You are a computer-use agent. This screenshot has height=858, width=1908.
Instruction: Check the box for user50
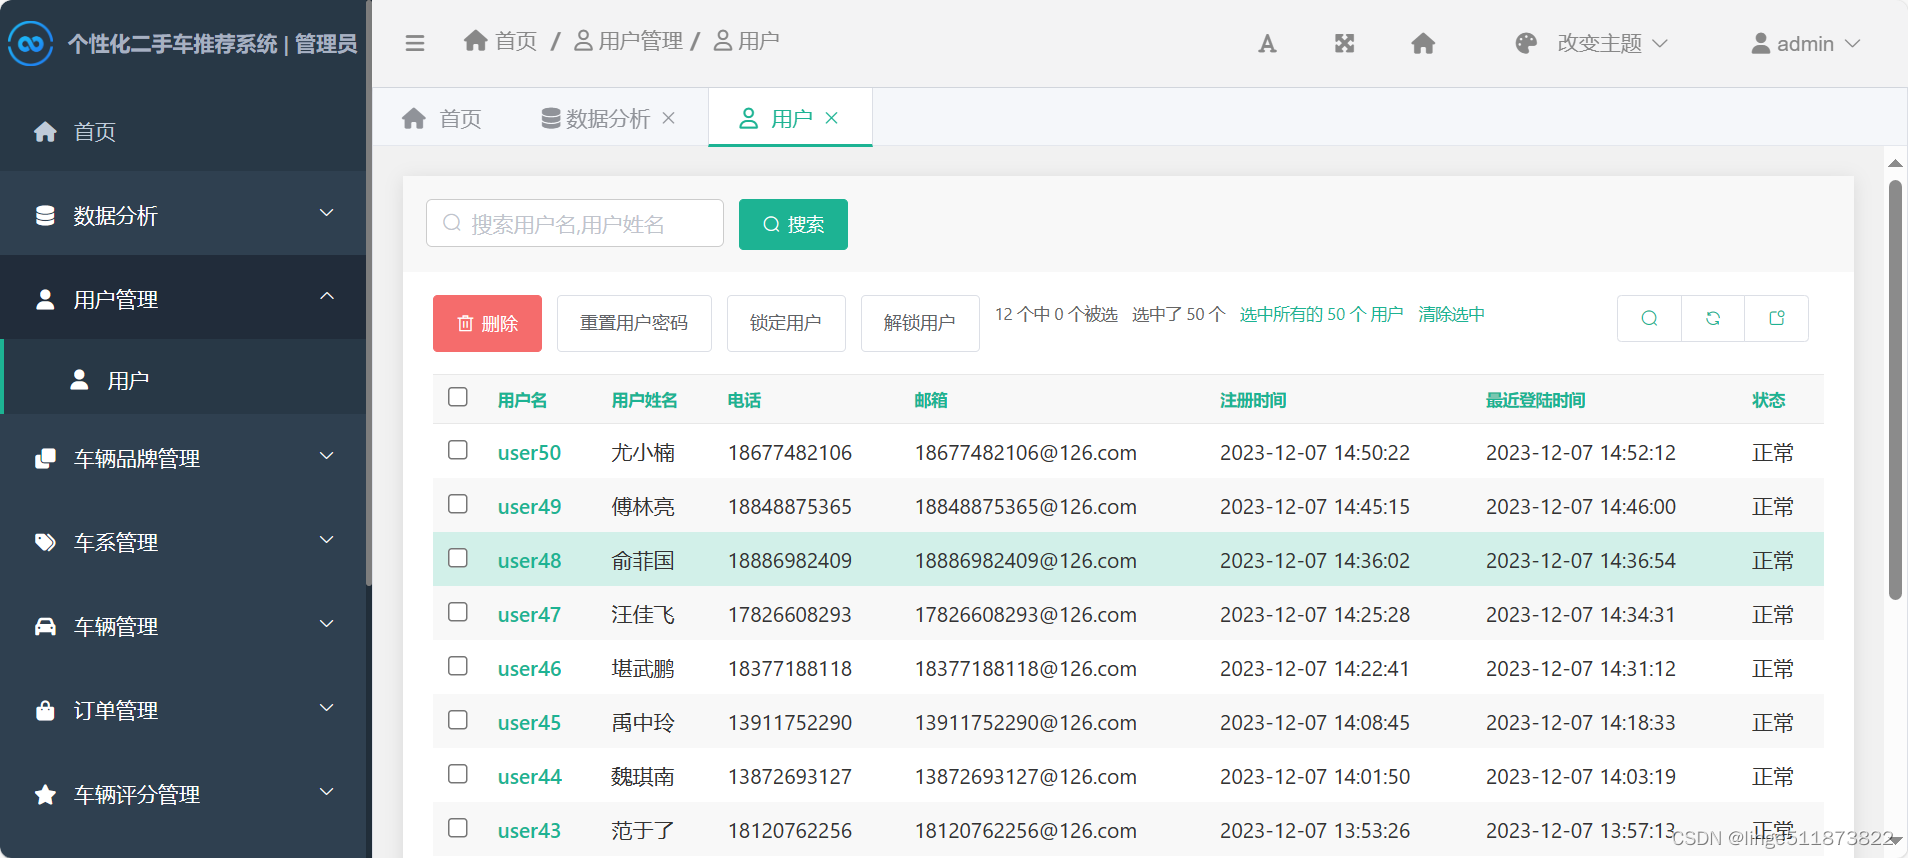point(458,450)
